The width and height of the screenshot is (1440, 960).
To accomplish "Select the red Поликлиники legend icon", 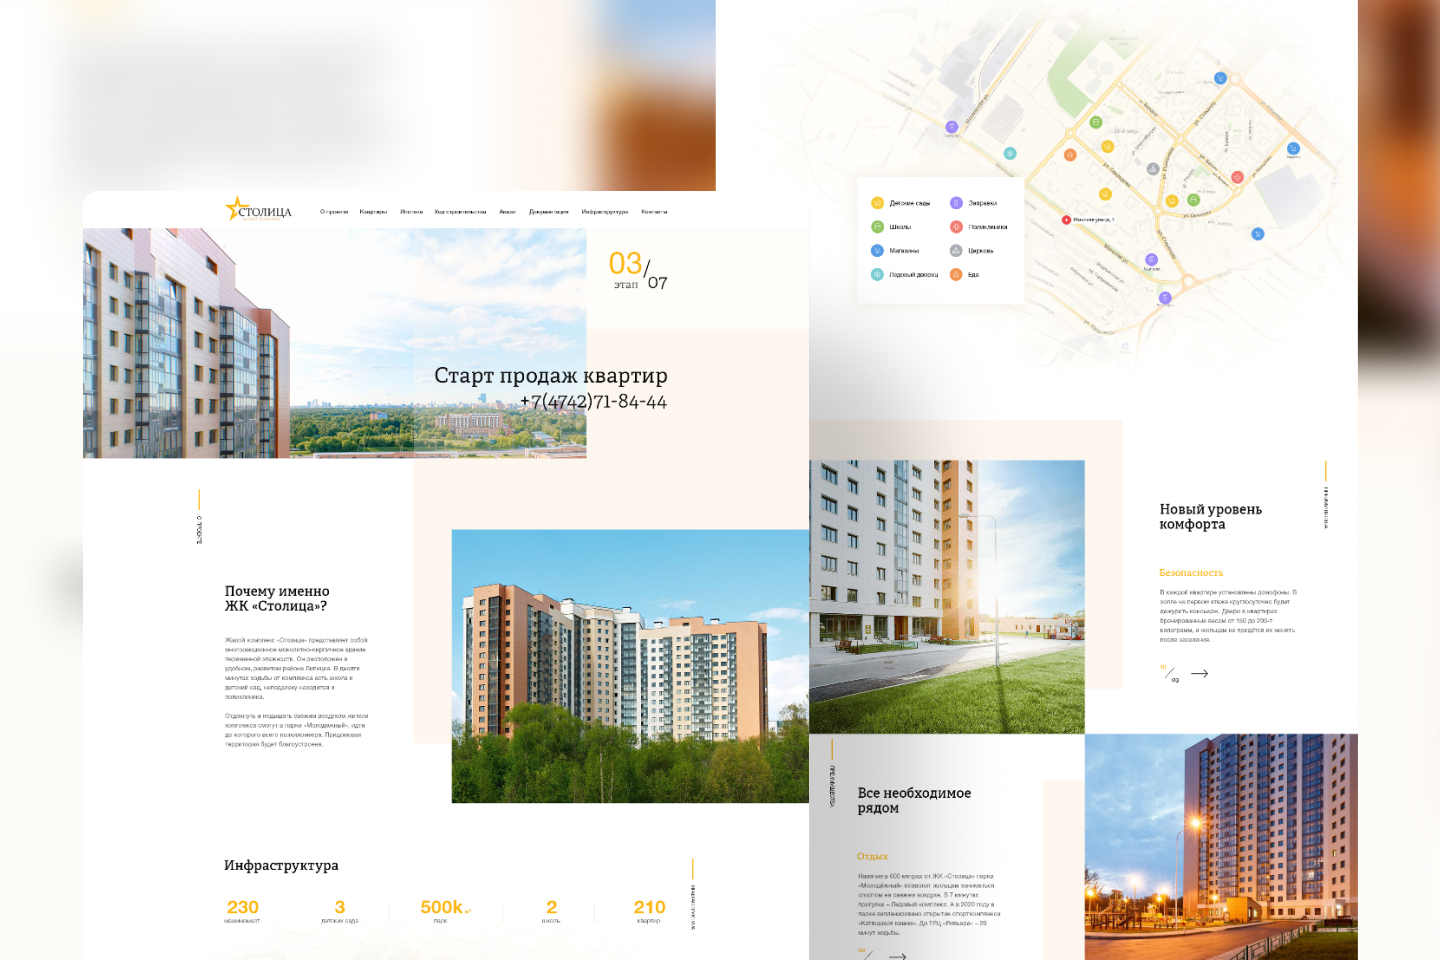I will [x=956, y=227].
